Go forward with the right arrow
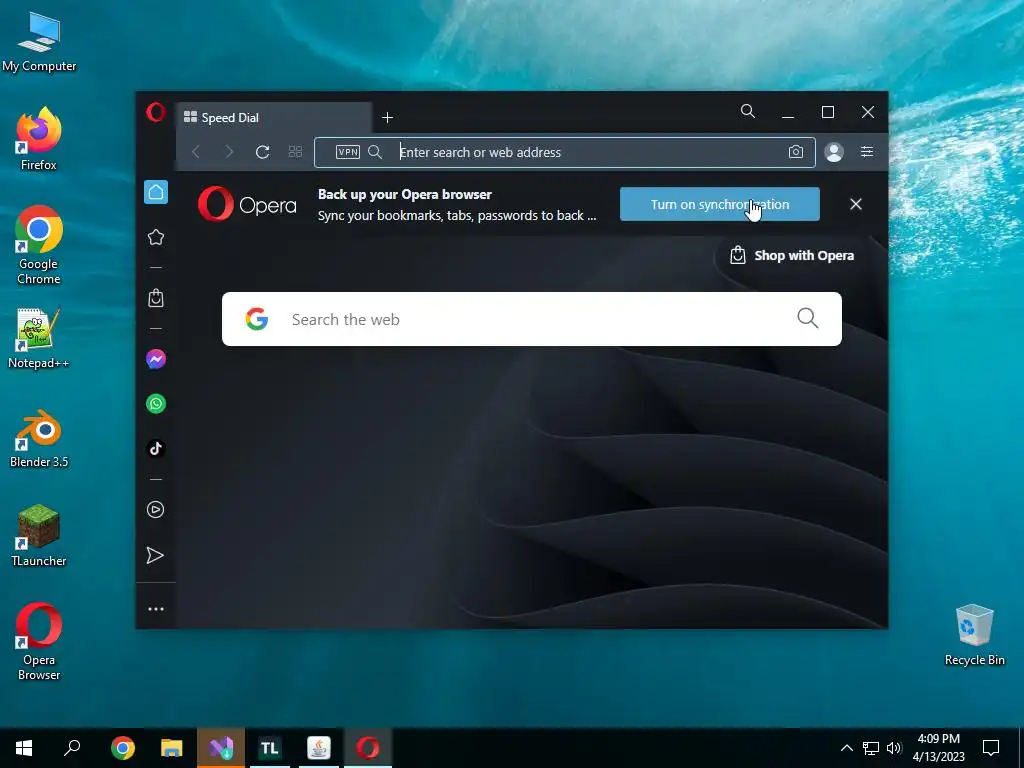 coord(229,152)
